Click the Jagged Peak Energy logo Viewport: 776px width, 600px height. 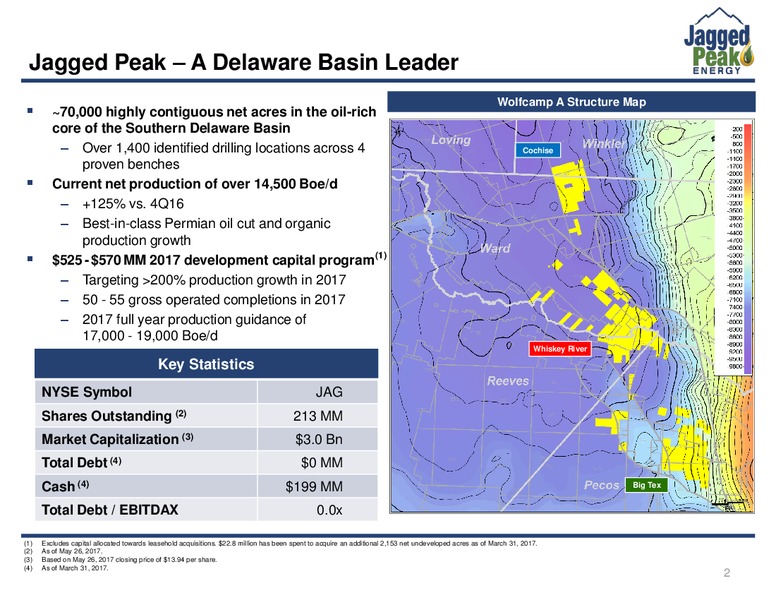click(720, 42)
